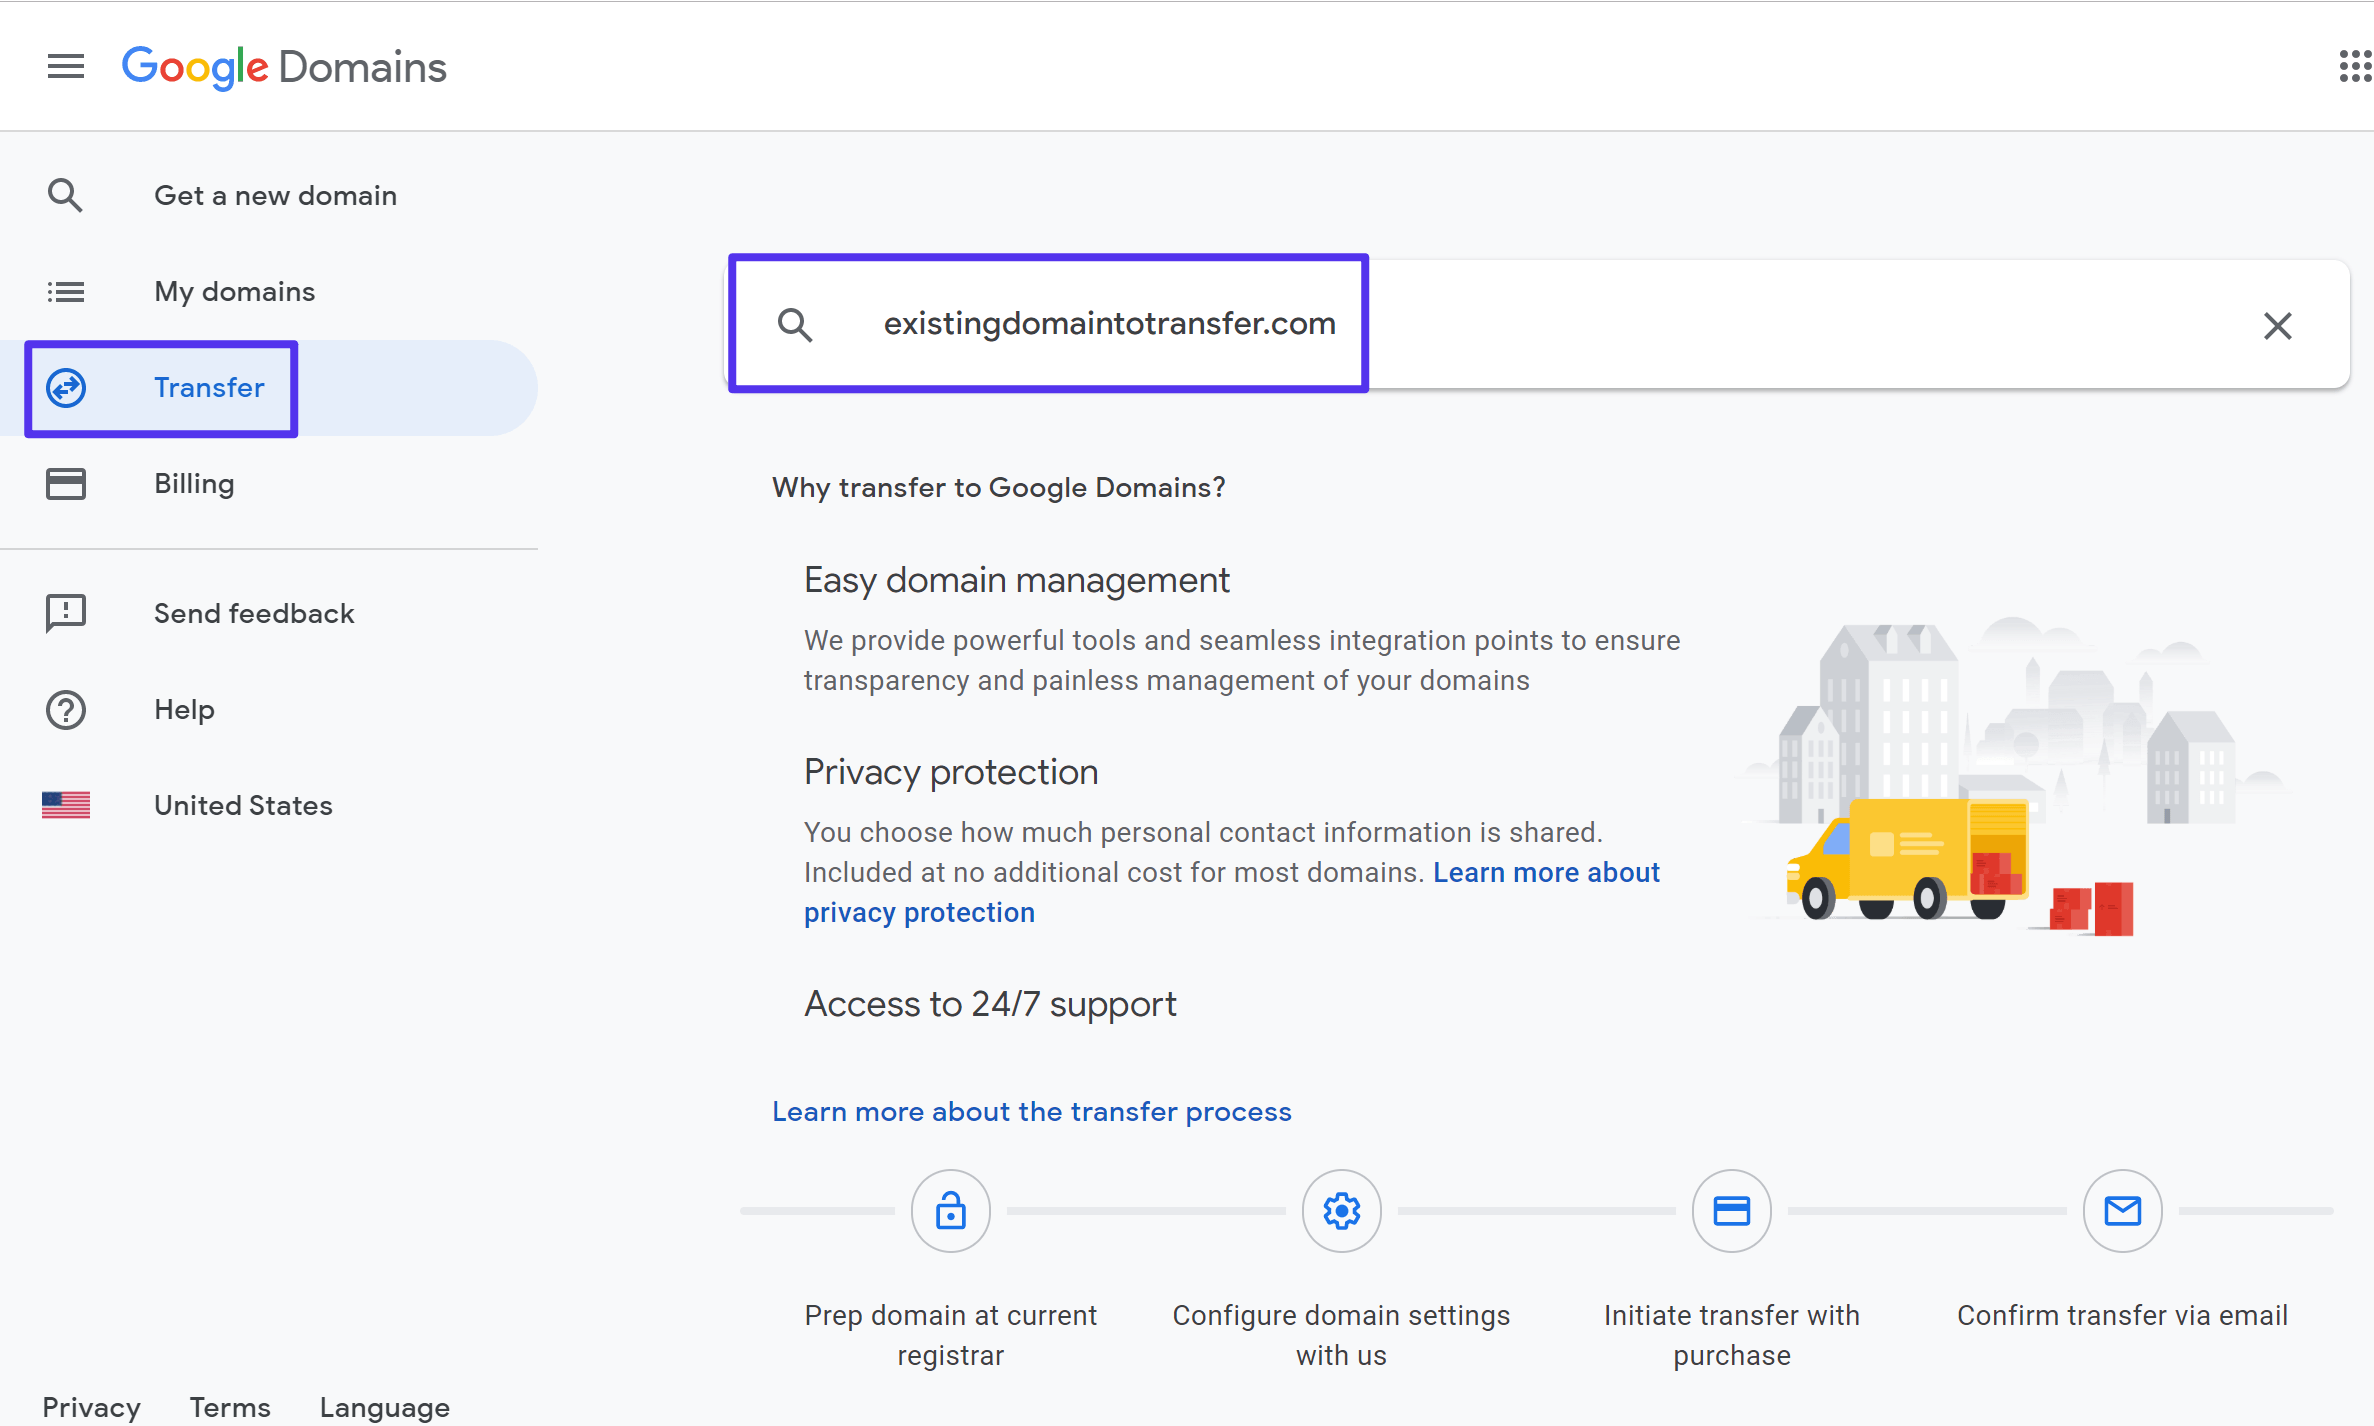Click the search magnifier icon

click(x=792, y=324)
